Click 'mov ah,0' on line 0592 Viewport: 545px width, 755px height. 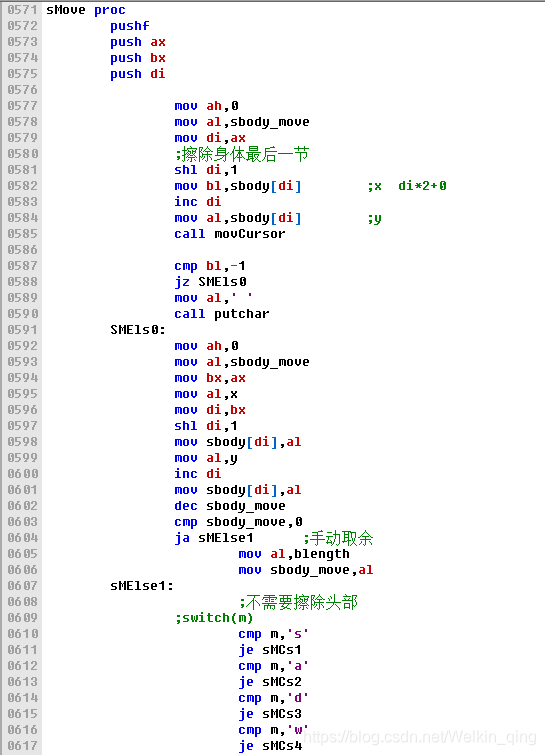point(206,346)
